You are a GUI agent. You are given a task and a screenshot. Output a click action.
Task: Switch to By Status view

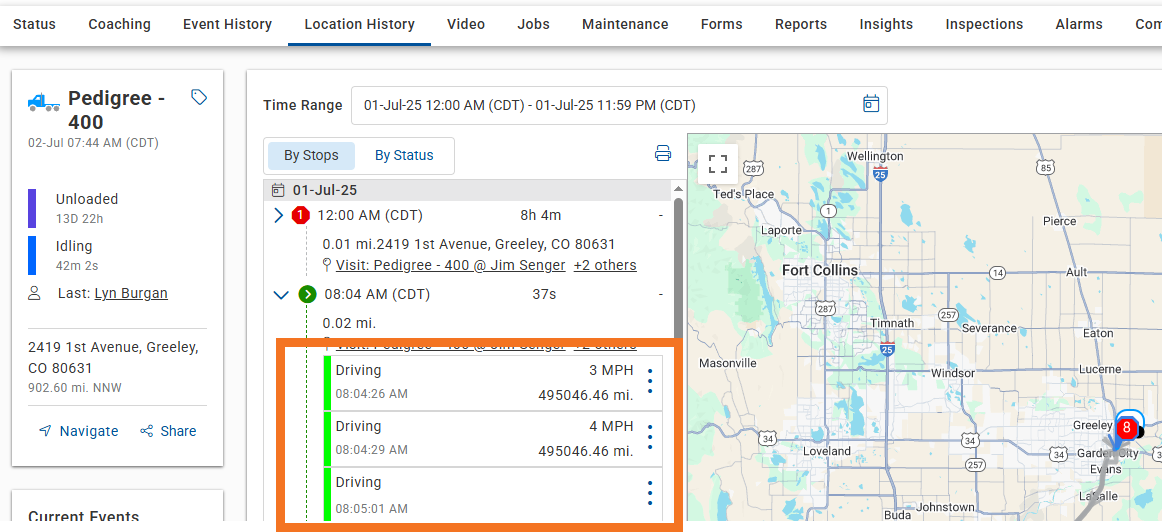pos(404,156)
